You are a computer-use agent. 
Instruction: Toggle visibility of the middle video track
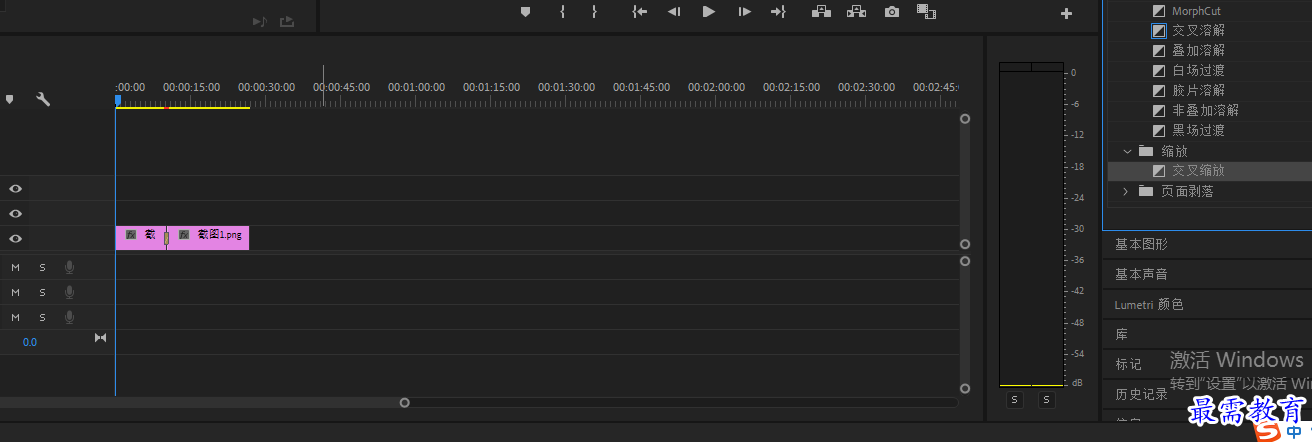click(15, 213)
